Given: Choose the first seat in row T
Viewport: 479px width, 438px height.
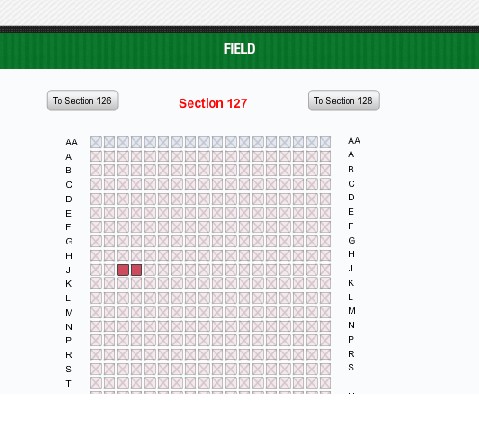Looking at the screenshot, I should pyautogui.click(x=96, y=383).
